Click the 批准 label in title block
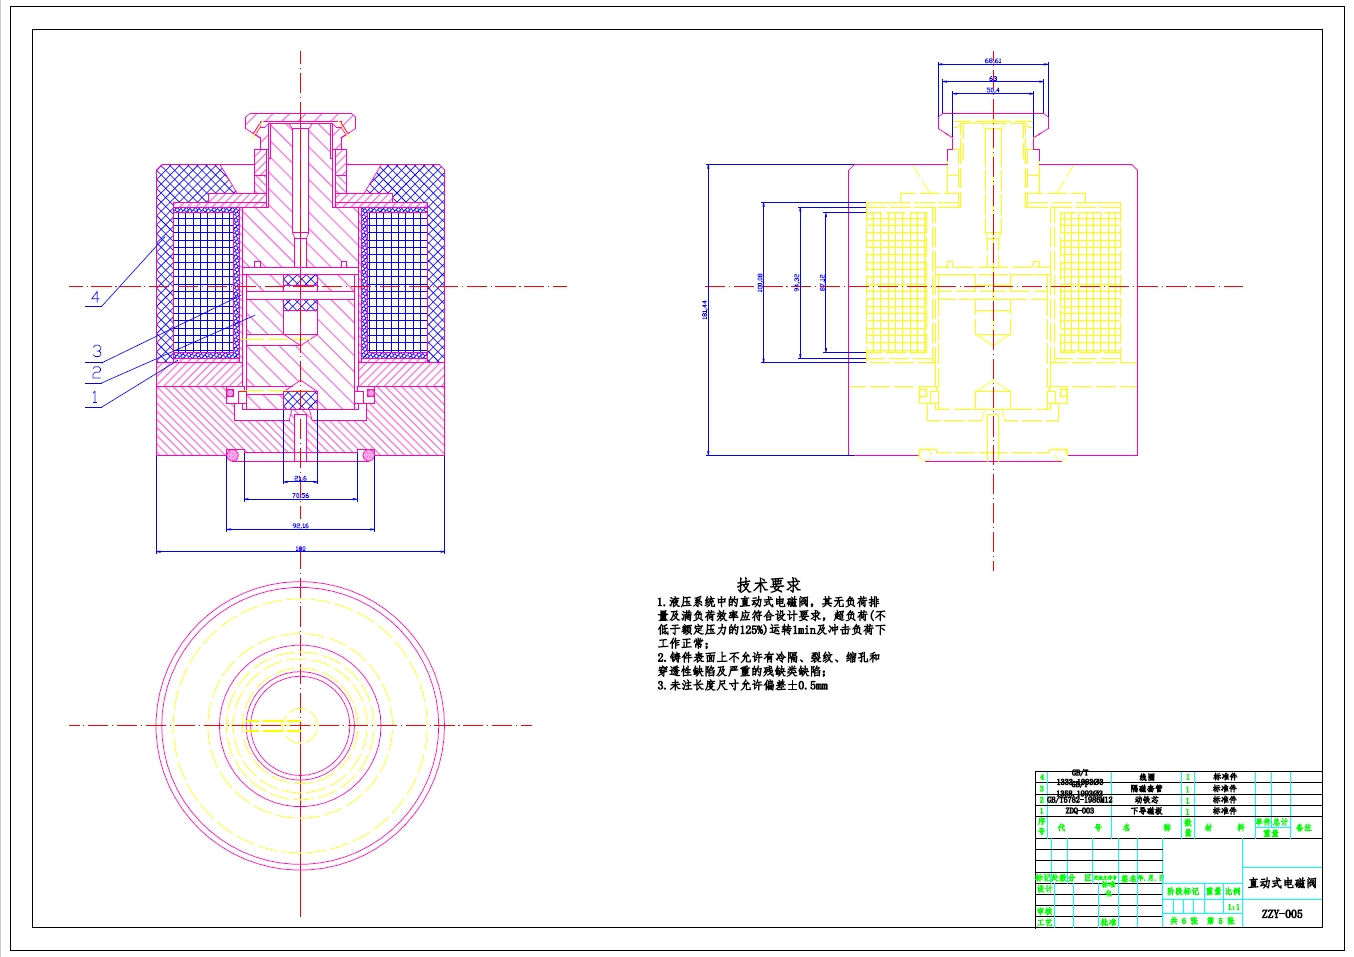 point(1108,922)
